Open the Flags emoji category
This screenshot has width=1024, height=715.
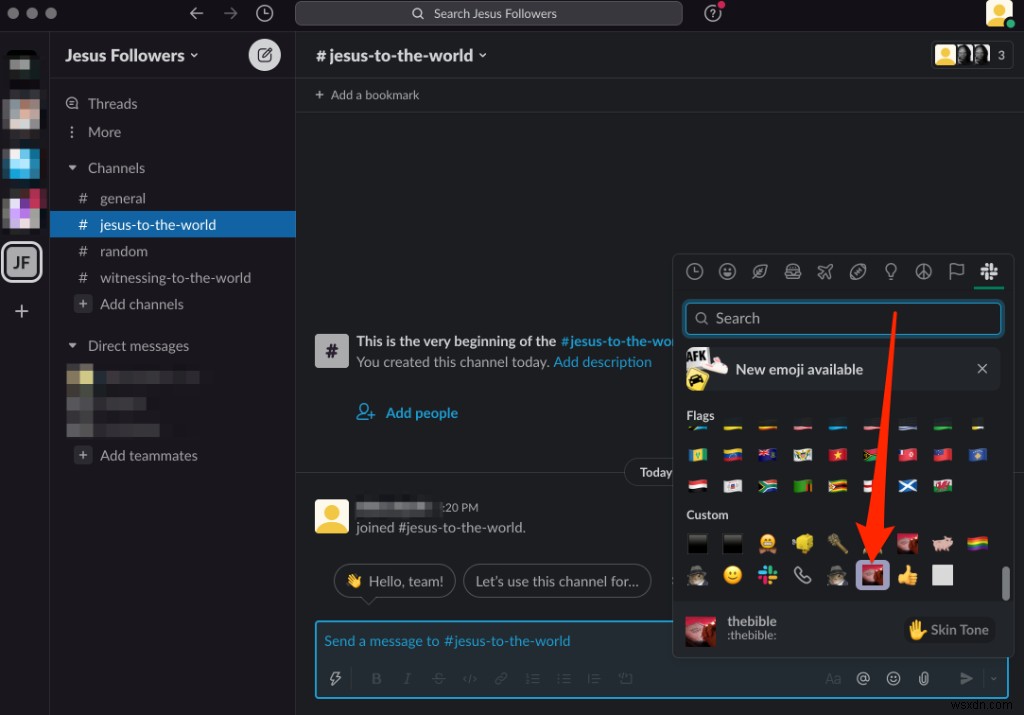956,271
